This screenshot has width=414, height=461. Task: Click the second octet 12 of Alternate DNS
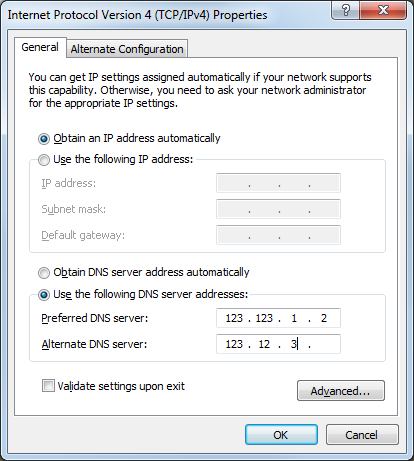(264, 344)
